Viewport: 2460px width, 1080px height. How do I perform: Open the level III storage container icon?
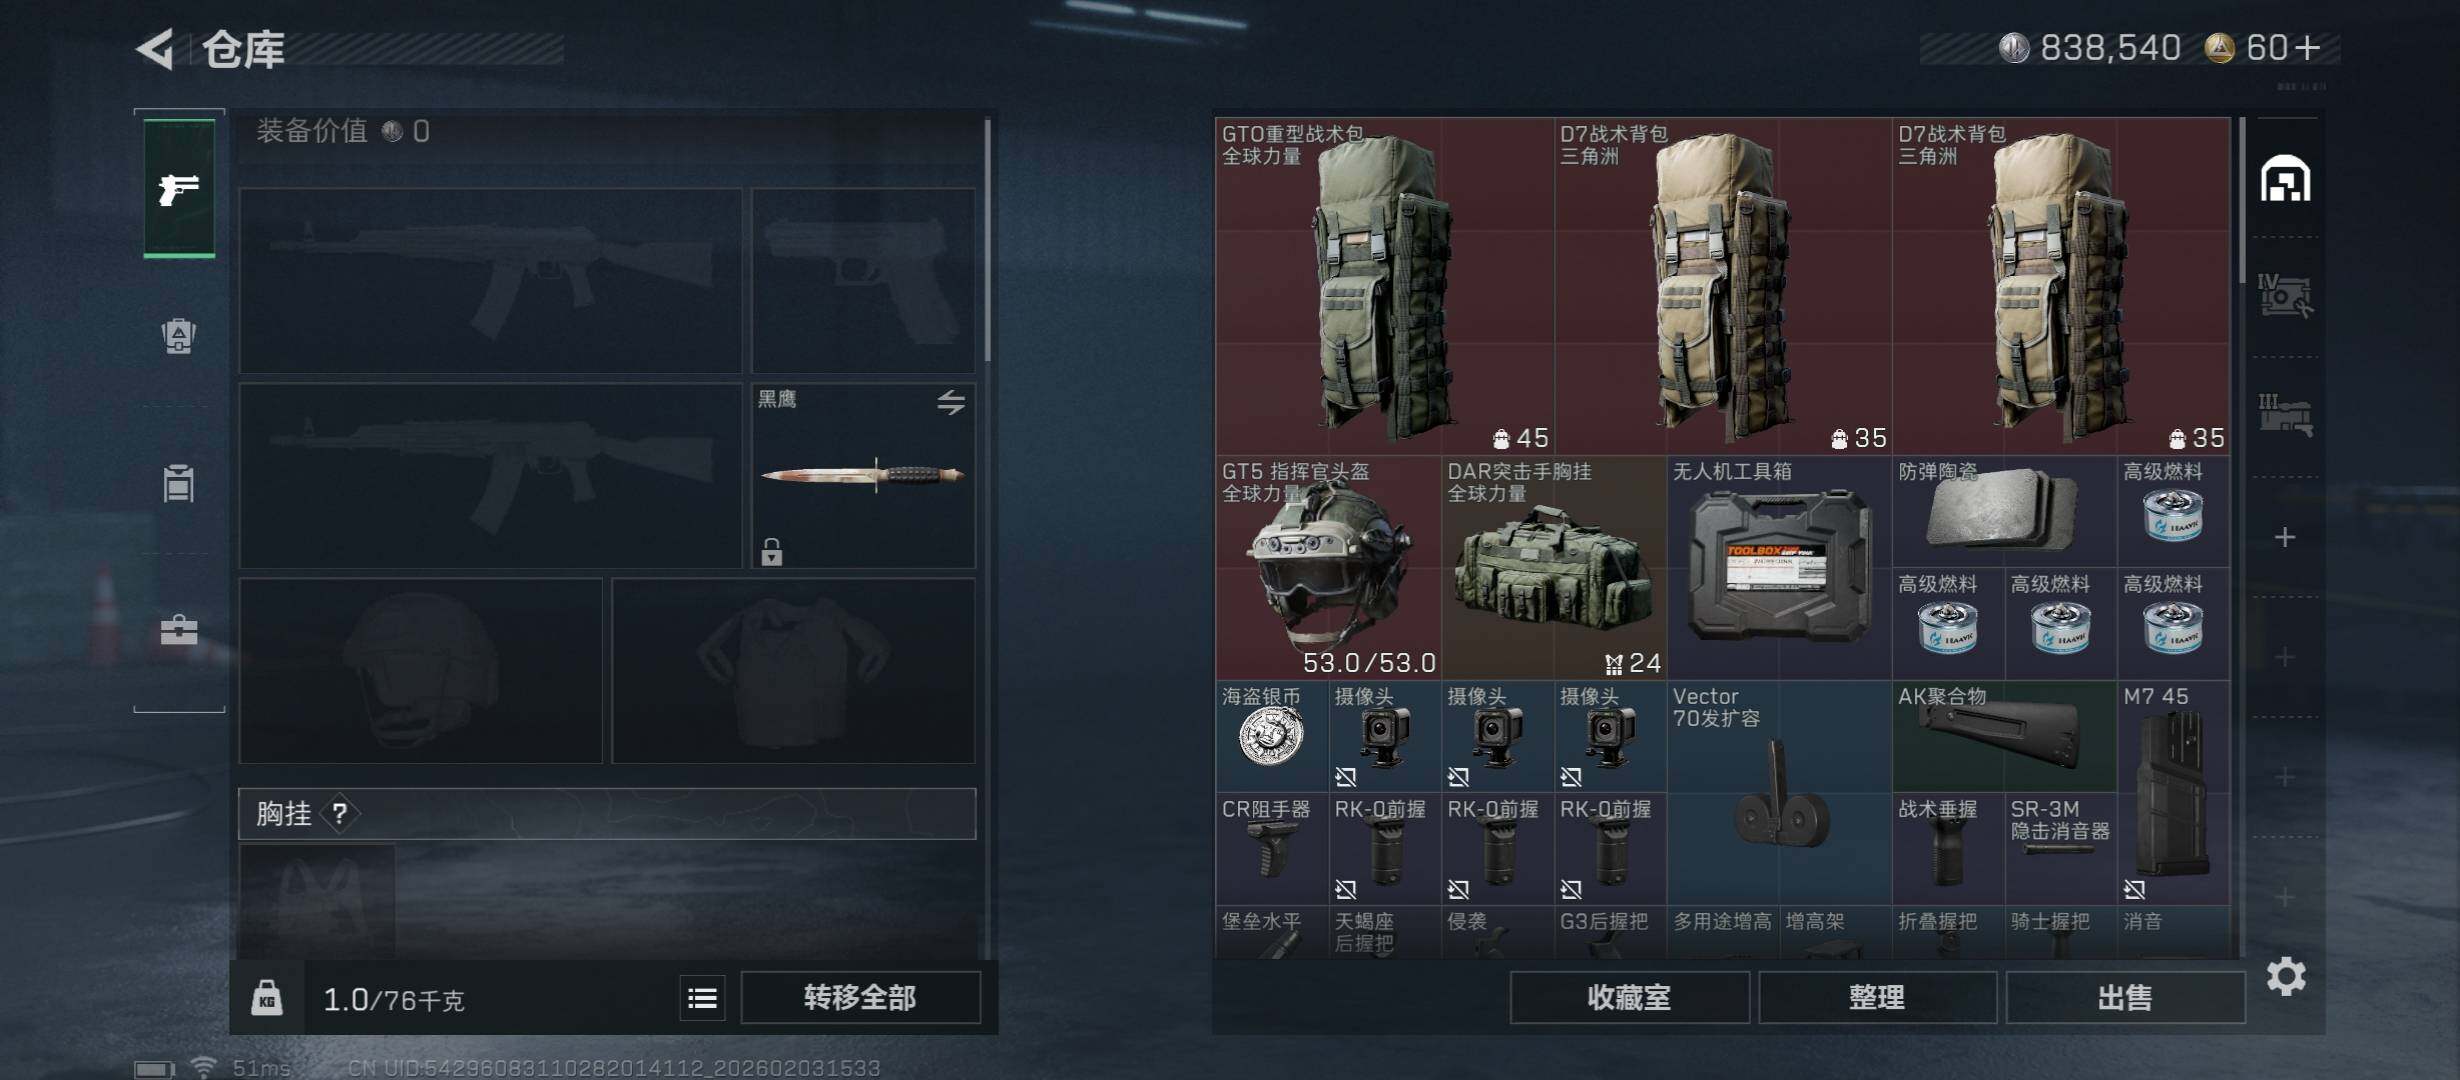pos(2285,415)
